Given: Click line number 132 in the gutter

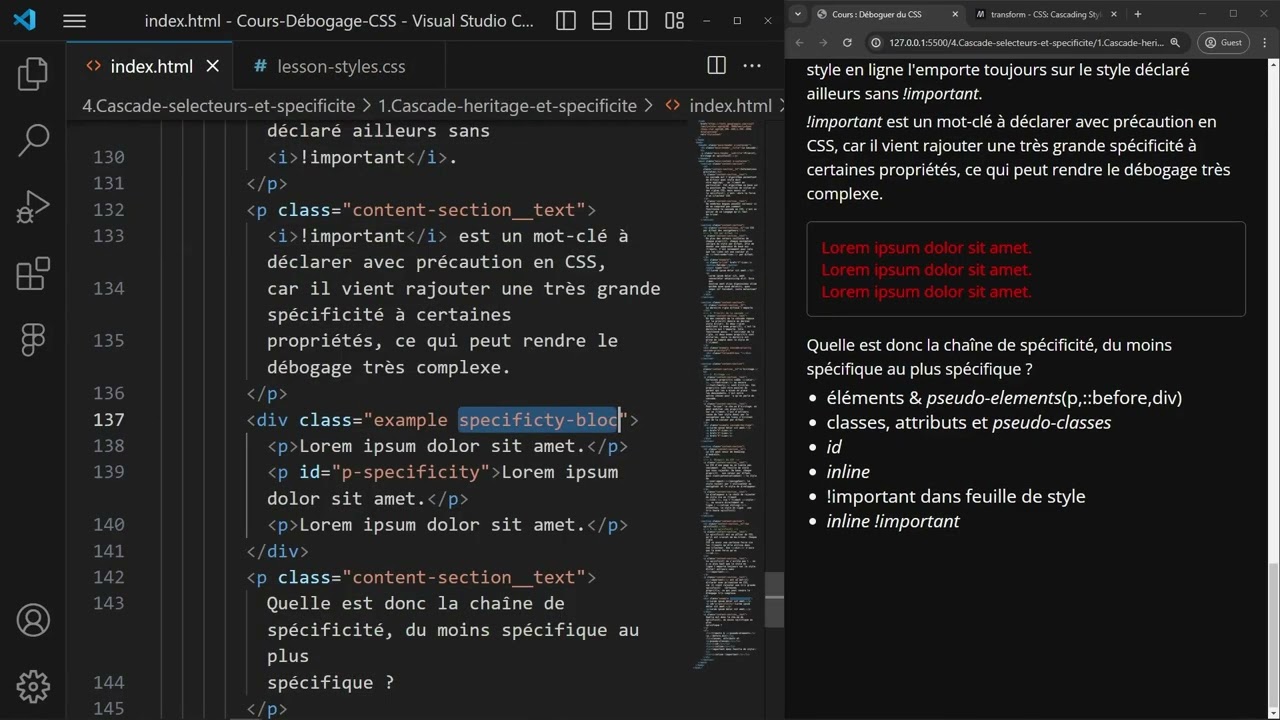Looking at the screenshot, I should click(108, 210).
